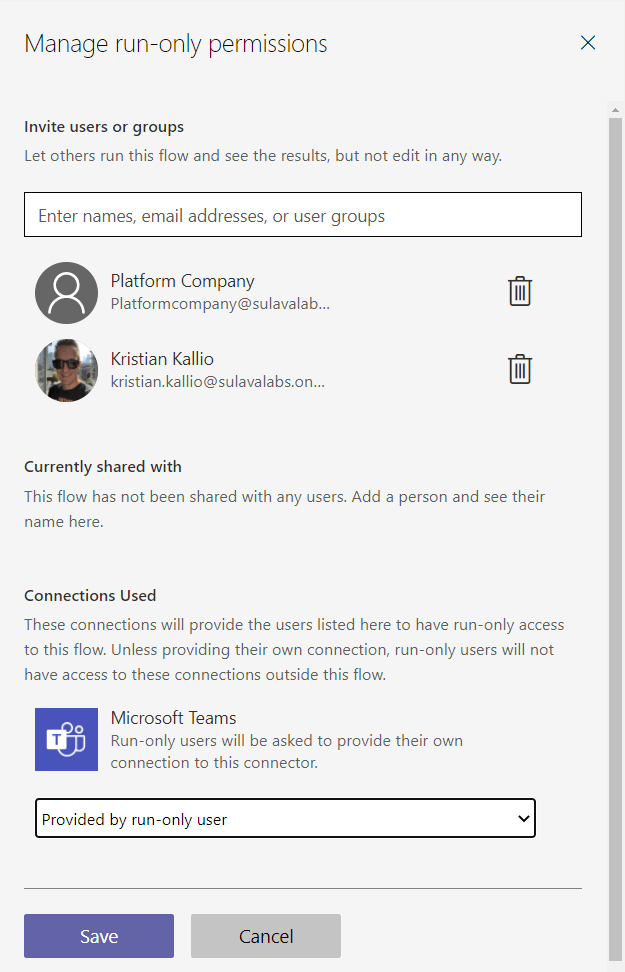Click the Microsoft Teams connector icon
The image size is (625, 972).
pos(66,739)
